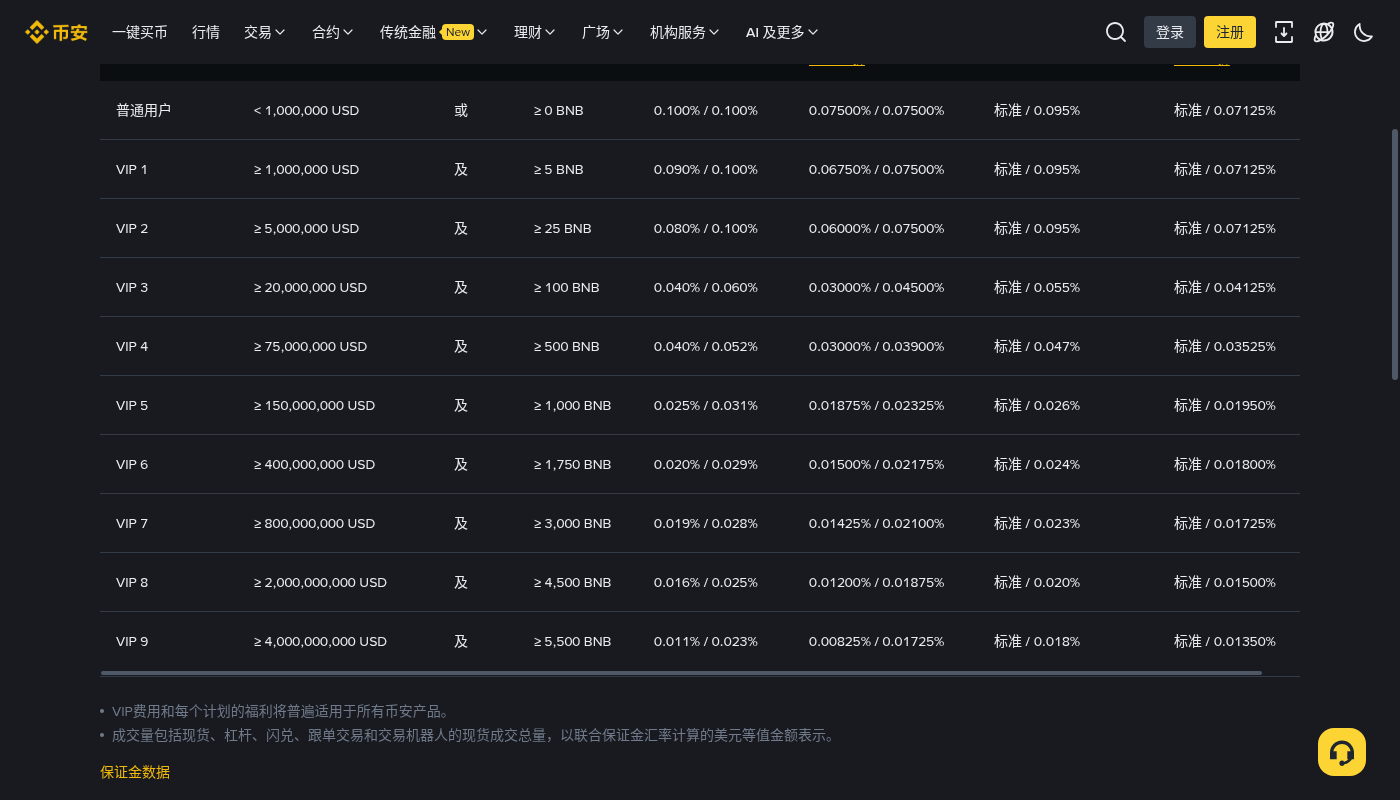Open the 保证金数据 link
The width and height of the screenshot is (1400, 800).
click(x=135, y=772)
